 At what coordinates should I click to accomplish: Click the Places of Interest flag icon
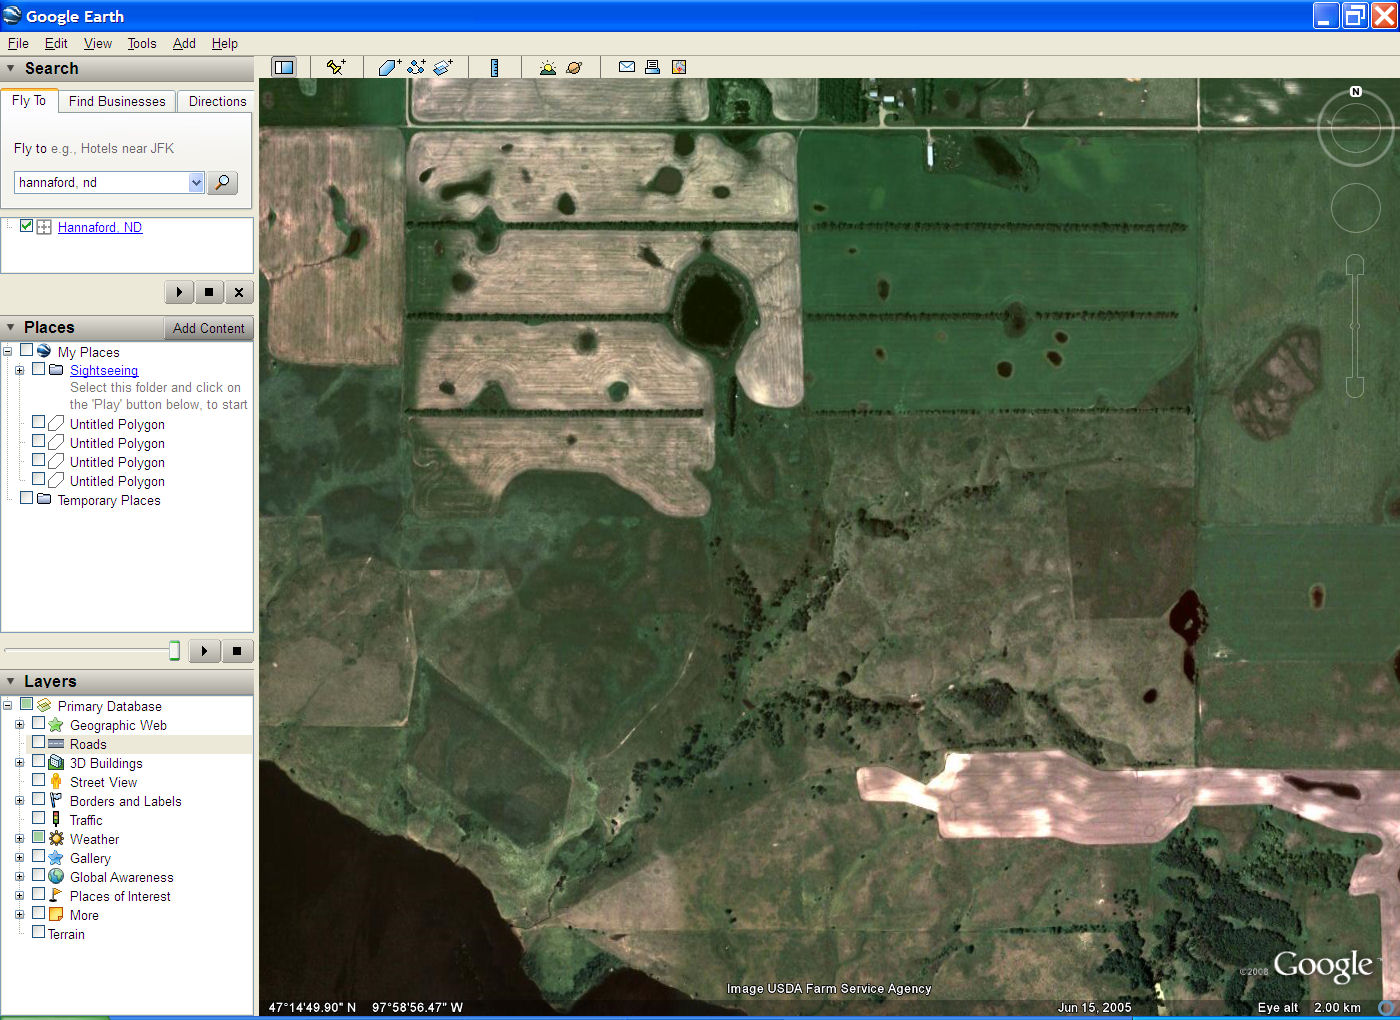click(56, 896)
